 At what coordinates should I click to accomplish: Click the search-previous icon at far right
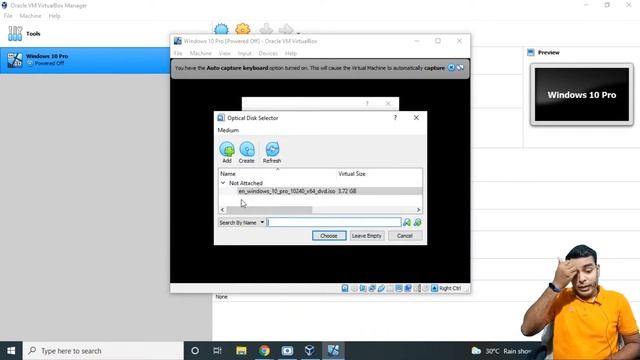[418, 222]
